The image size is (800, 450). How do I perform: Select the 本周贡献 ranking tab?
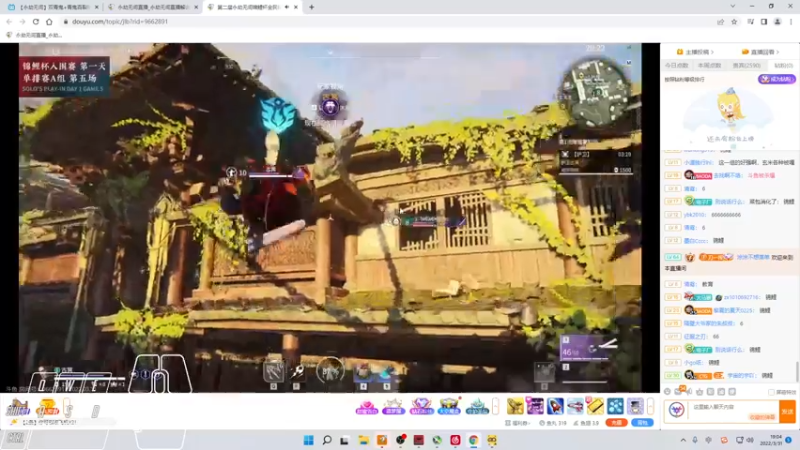tap(709, 65)
